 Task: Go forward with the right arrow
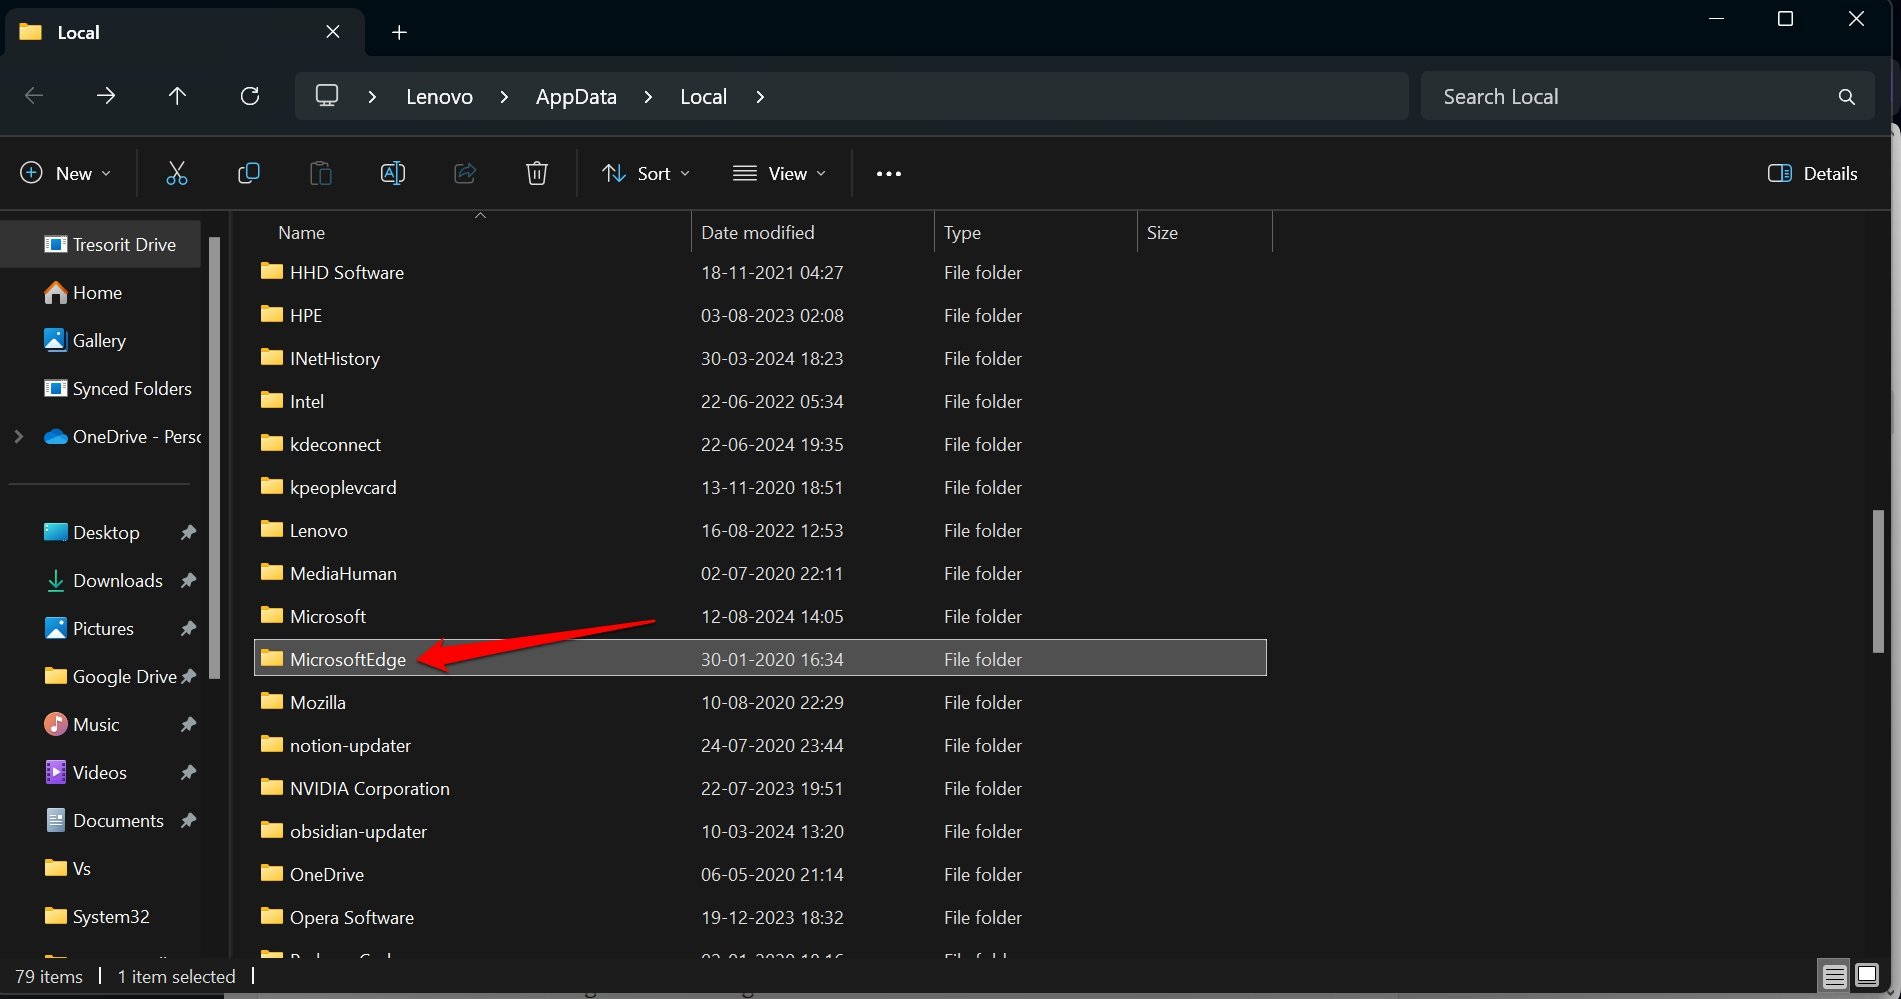click(x=106, y=96)
